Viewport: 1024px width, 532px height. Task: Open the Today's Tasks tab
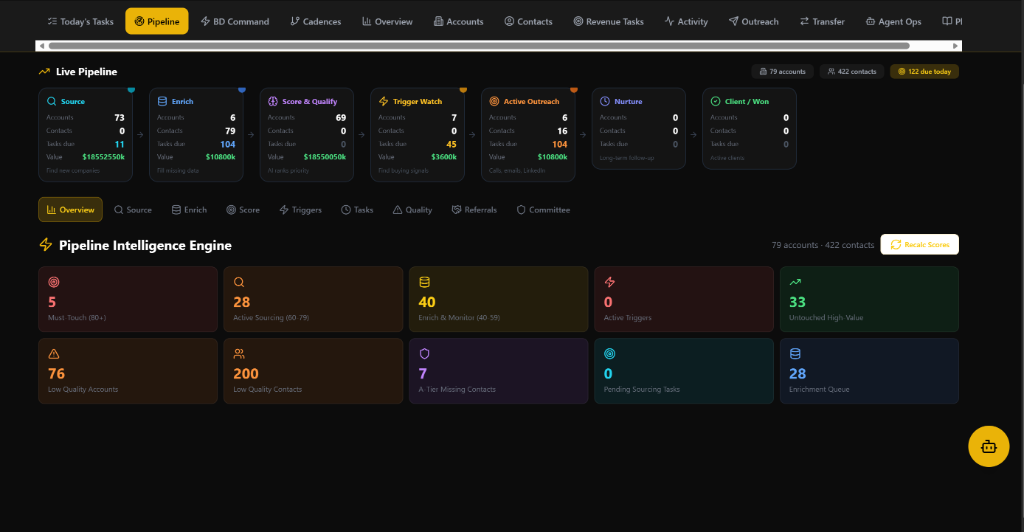click(80, 22)
